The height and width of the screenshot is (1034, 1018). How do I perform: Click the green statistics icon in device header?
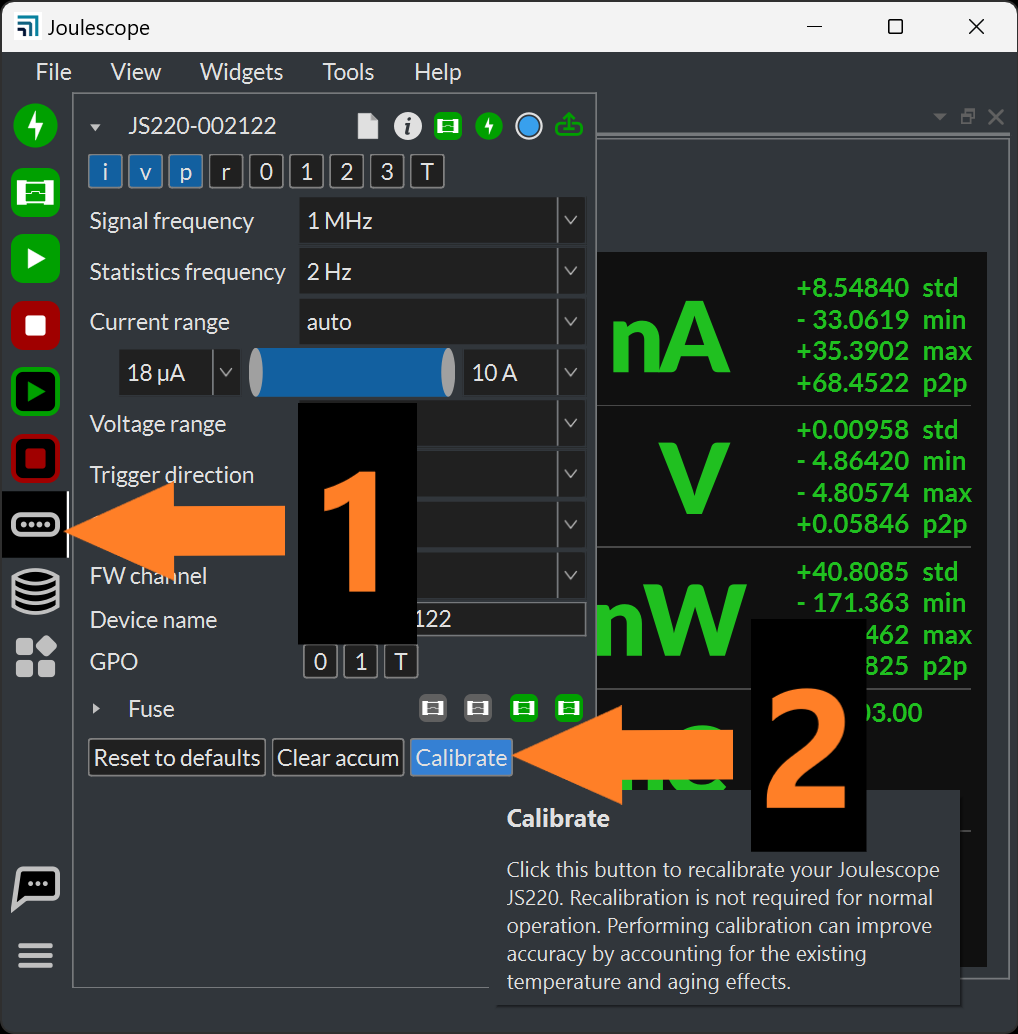click(448, 126)
